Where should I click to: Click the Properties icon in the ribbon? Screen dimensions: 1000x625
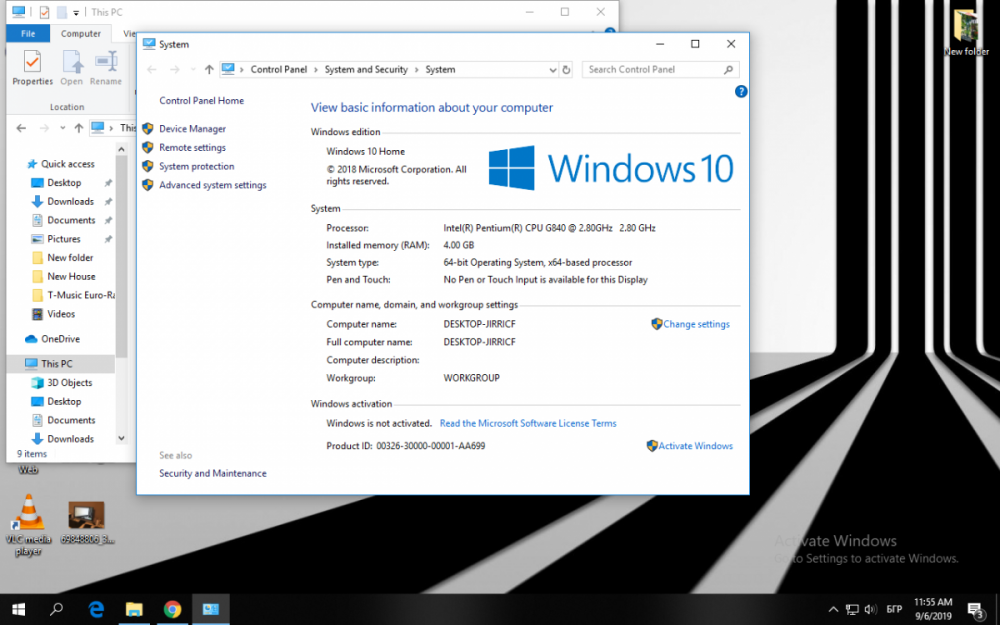[32, 67]
